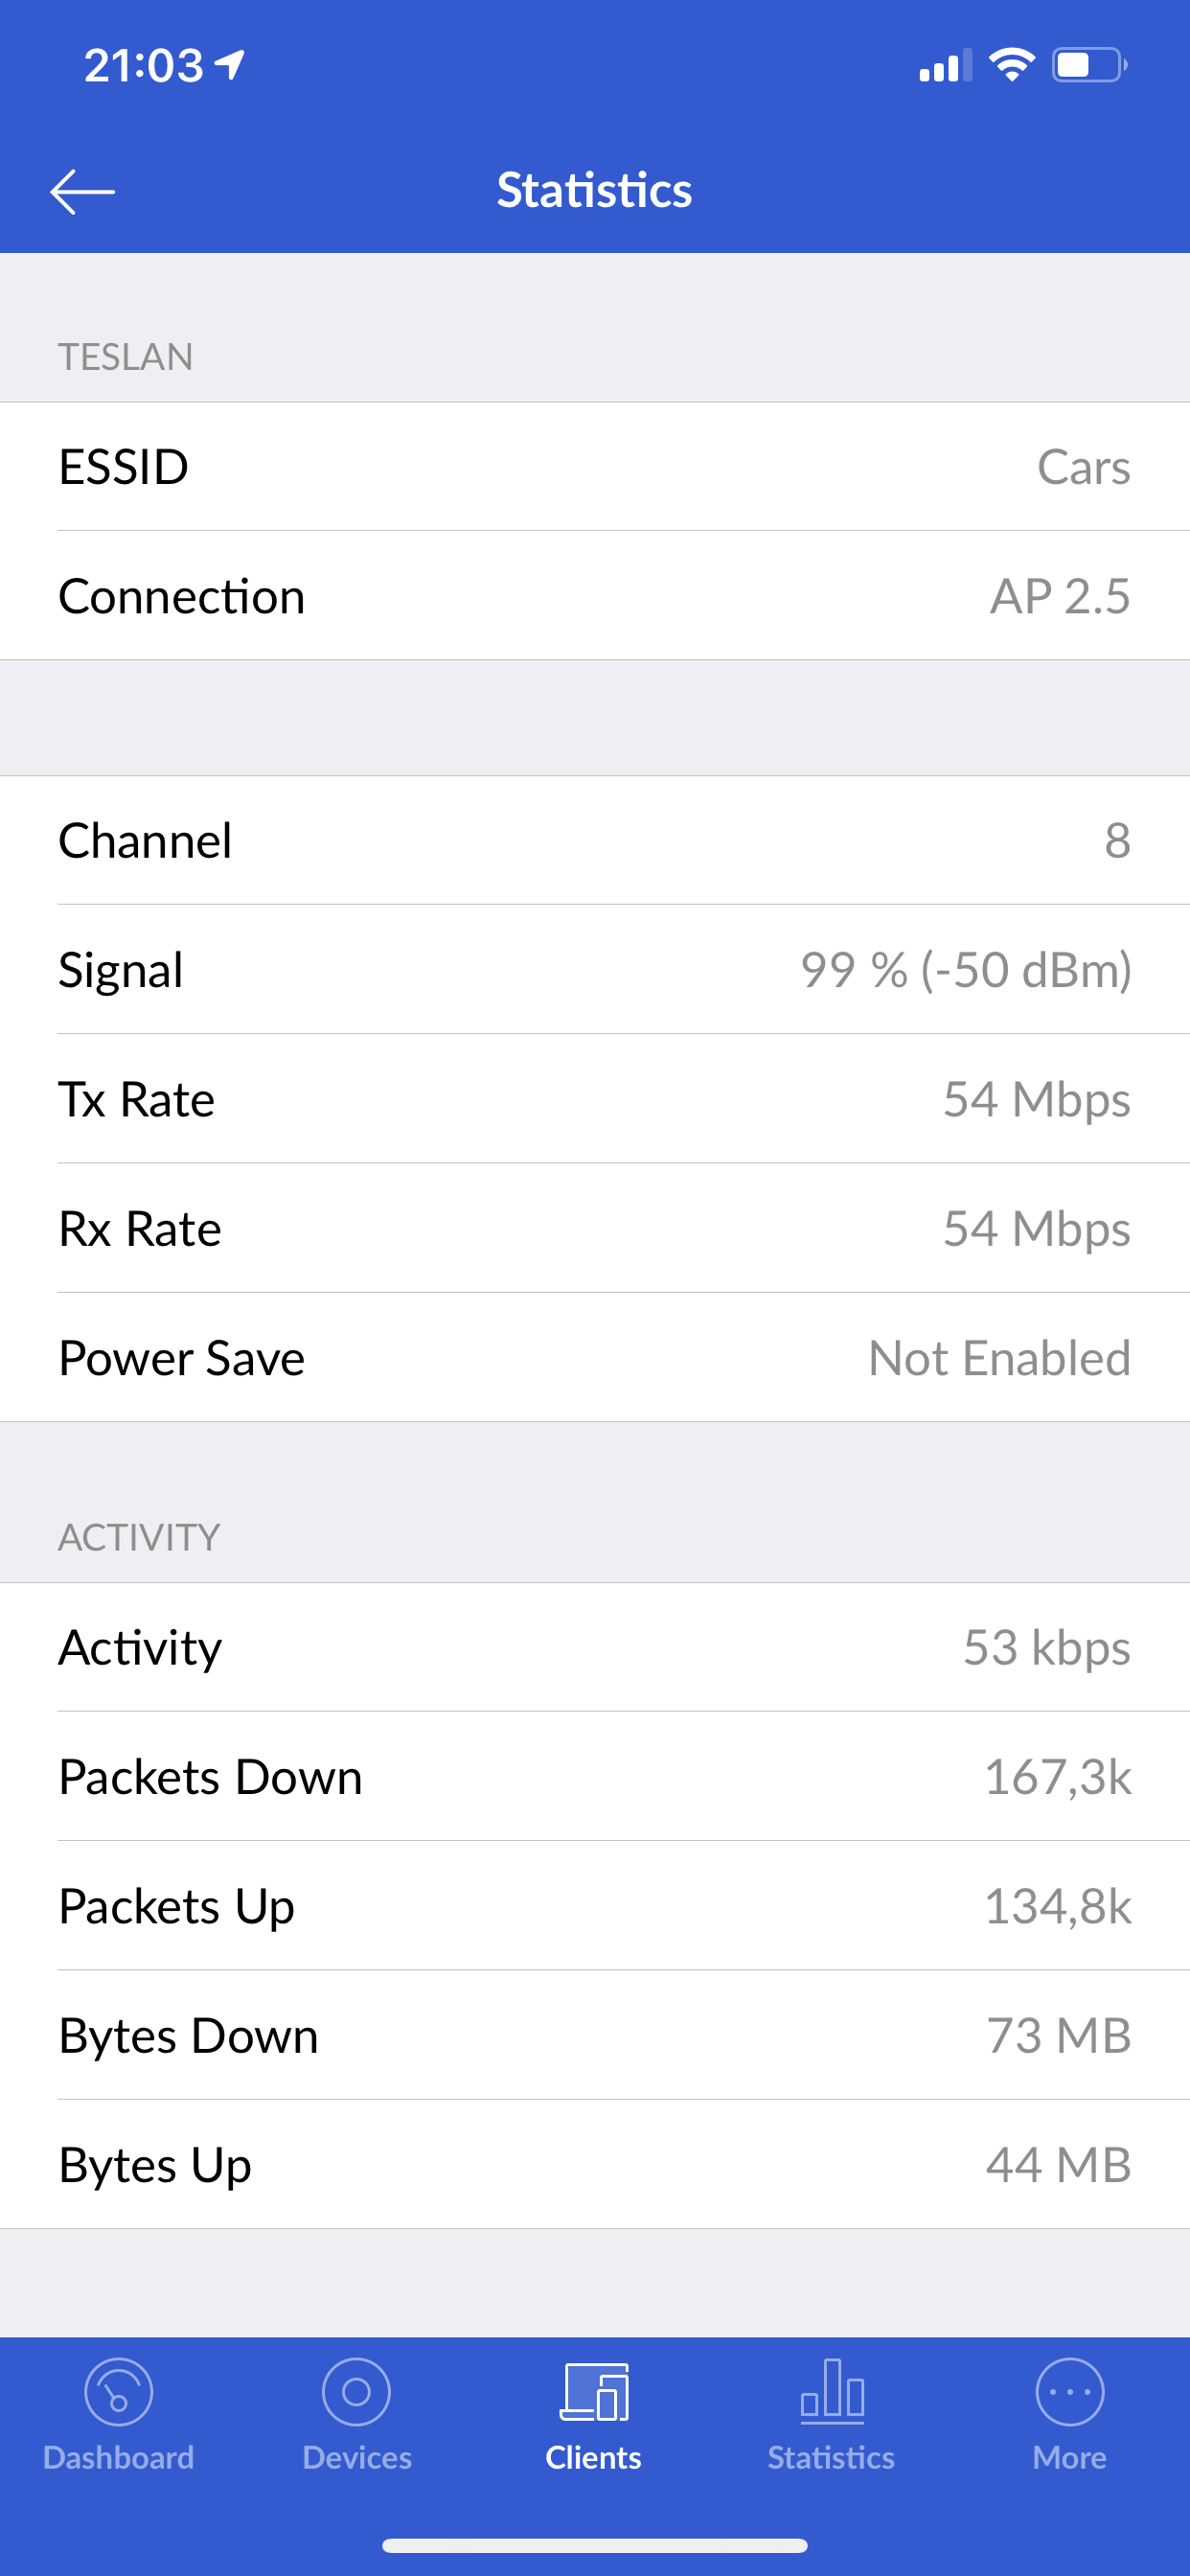Tap the Statistics page title
The image size is (1190, 2576).
[594, 190]
